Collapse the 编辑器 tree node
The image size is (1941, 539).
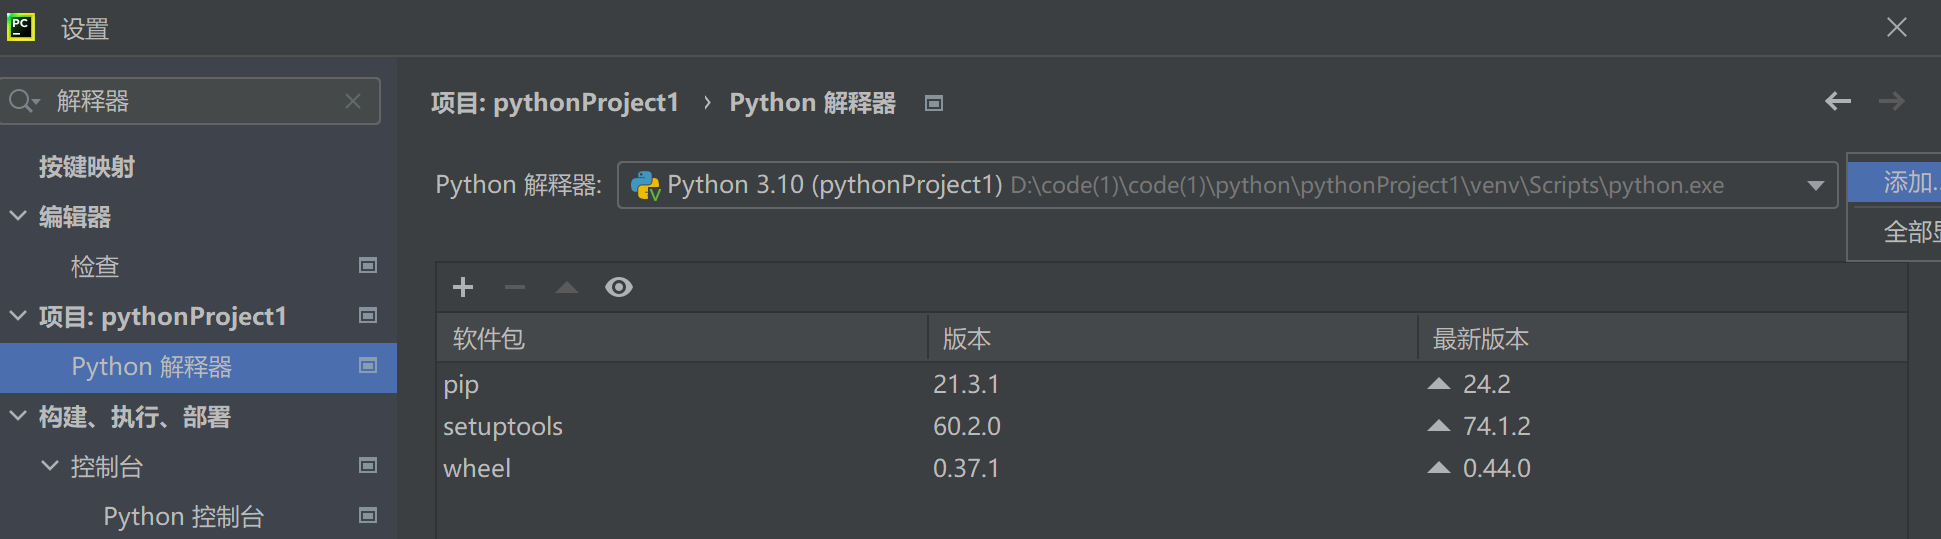pos(18,216)
